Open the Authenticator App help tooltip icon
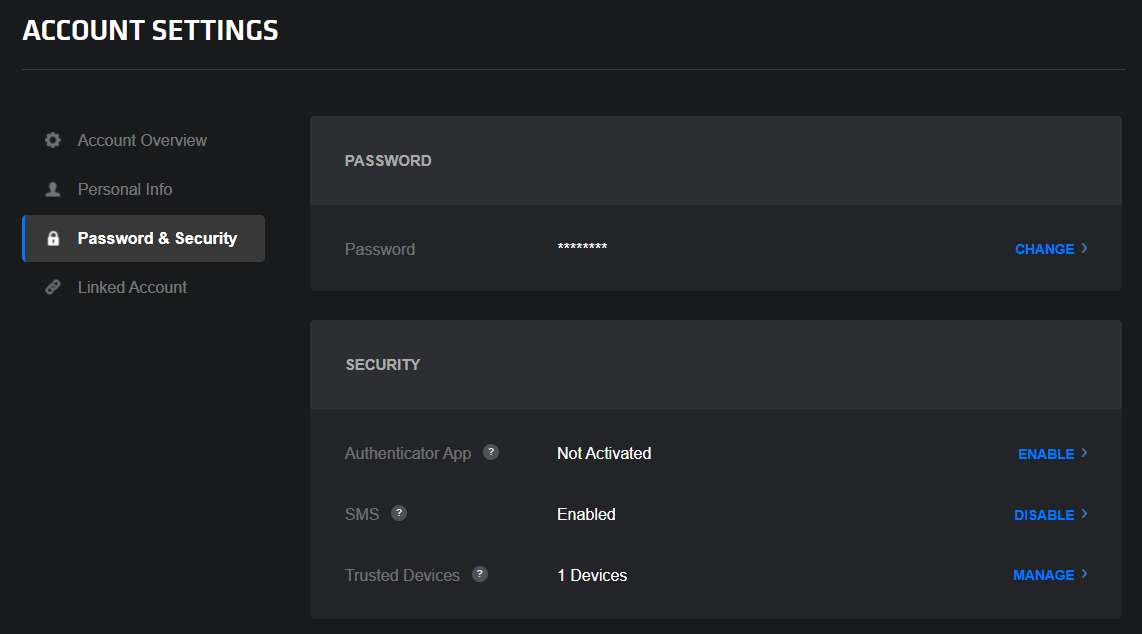 (491, 452)
